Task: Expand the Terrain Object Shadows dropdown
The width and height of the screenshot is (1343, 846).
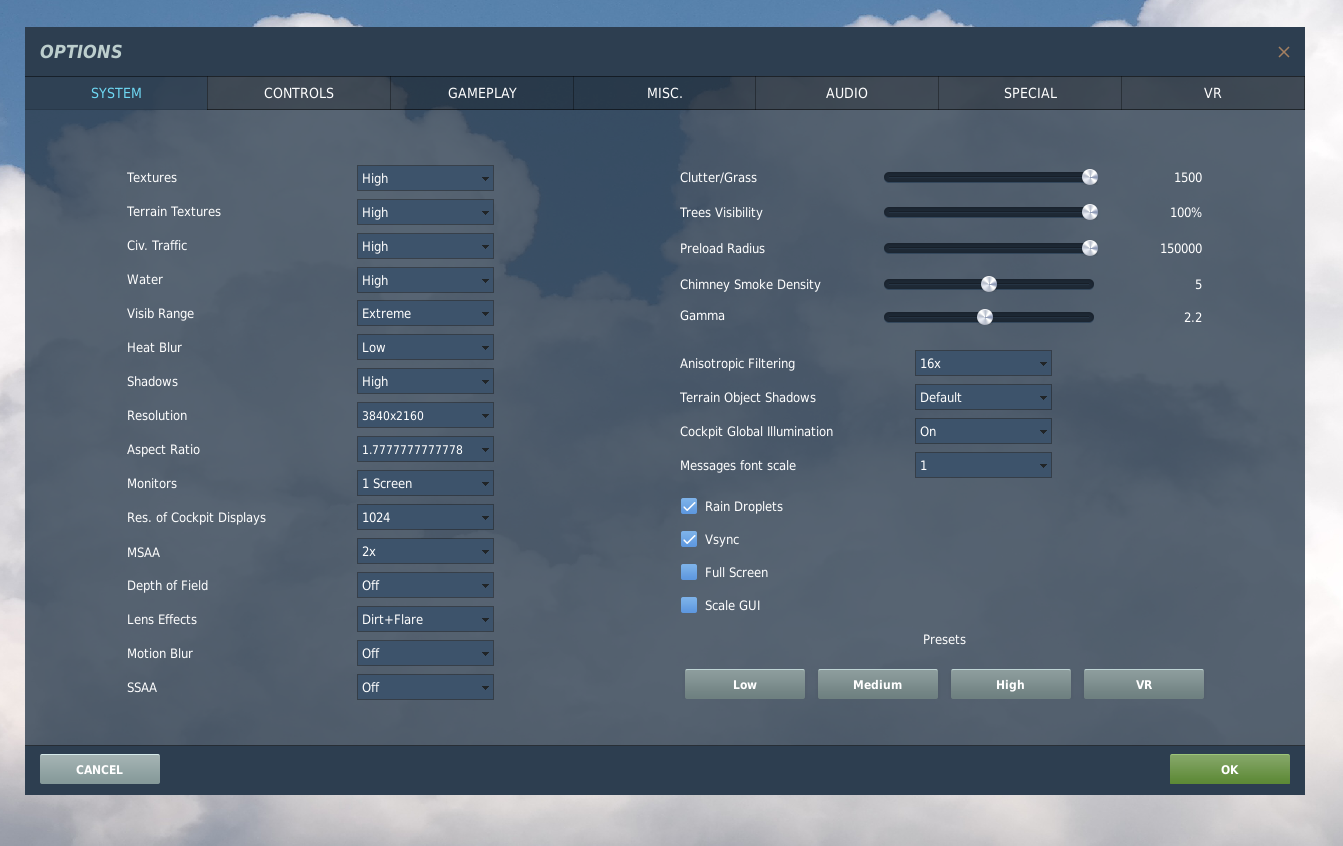Action: pyautogui.click(x=983, y=397)
